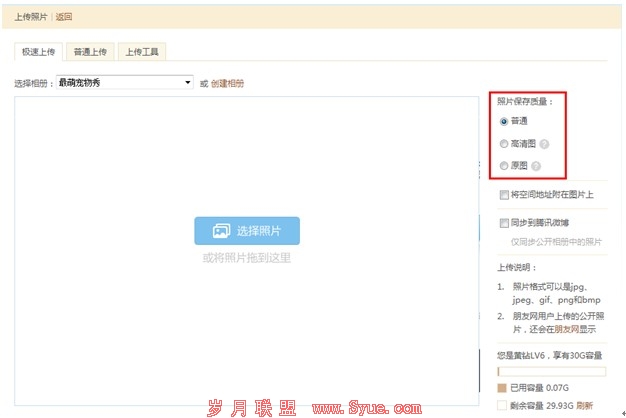Click the 选择照片 button
Screen dimensions: 626x418
pos(247,231)
